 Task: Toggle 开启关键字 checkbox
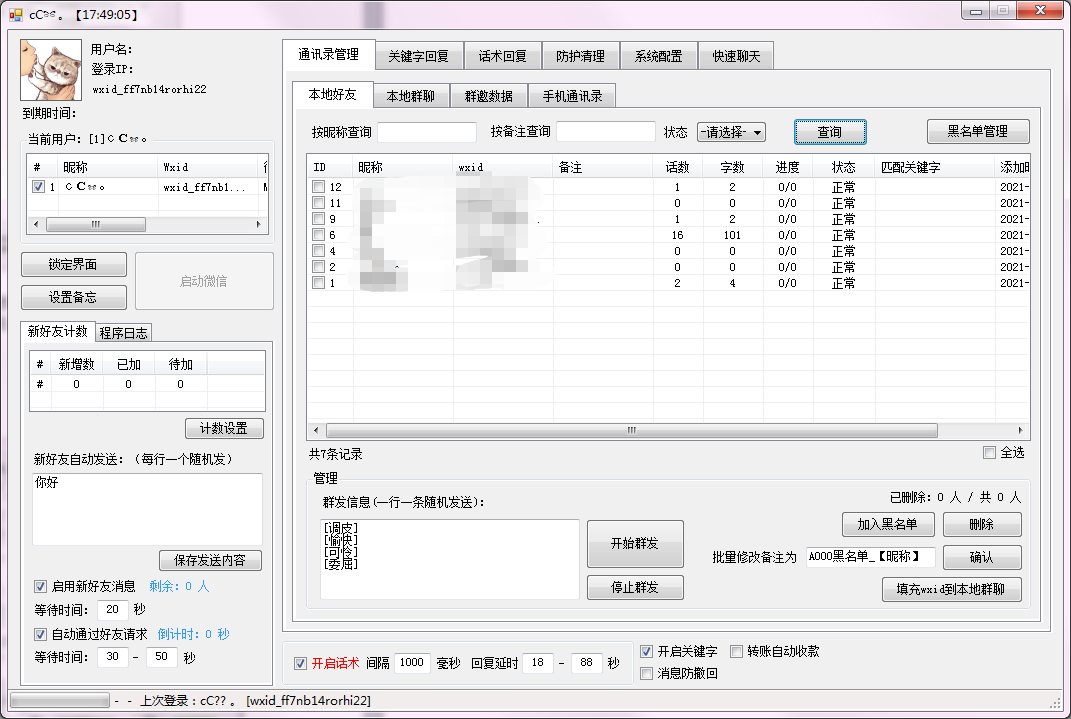(646, 651)
